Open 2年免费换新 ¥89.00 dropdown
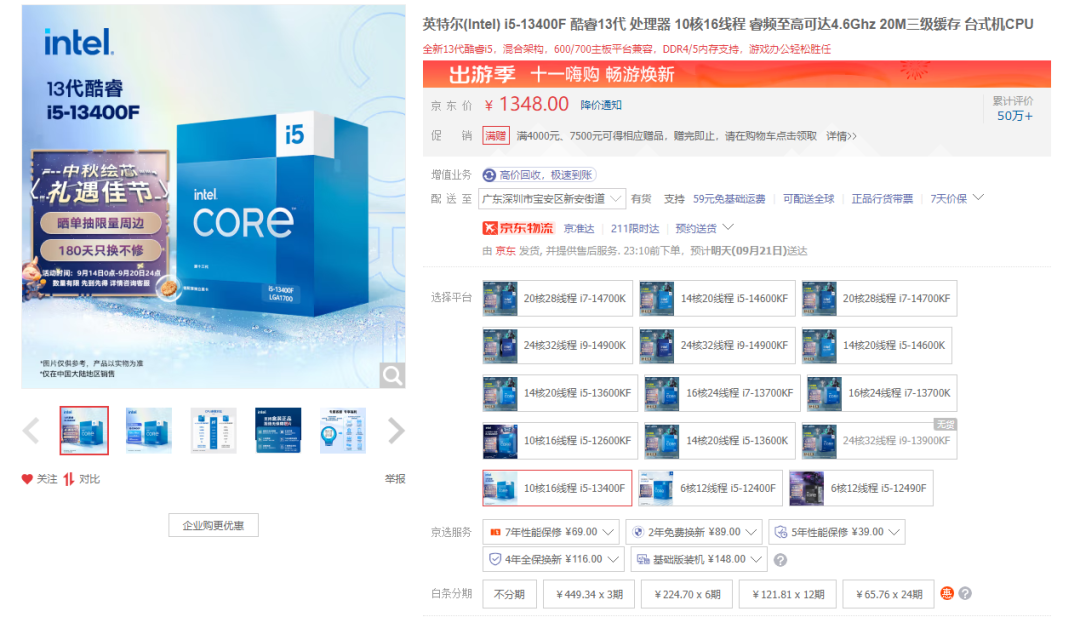Screen dimensions: 1080x617 (x=694, y=532)
